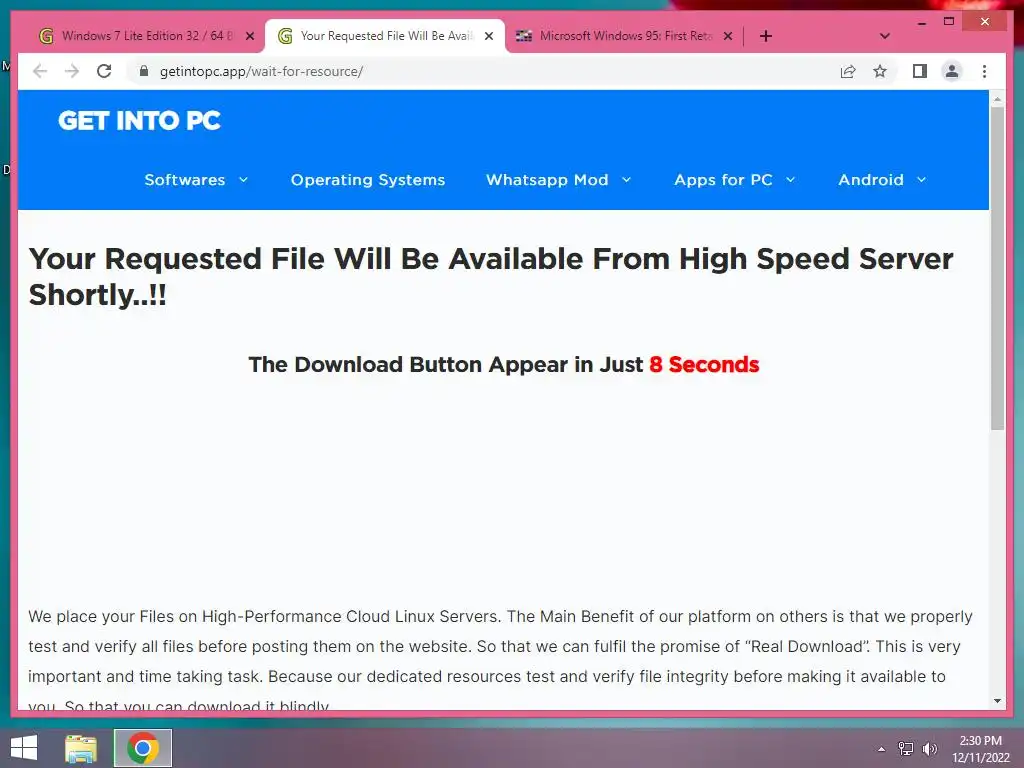Close the Your Requested File tab
Viewport: 1024px width, 768px height.
488,36
